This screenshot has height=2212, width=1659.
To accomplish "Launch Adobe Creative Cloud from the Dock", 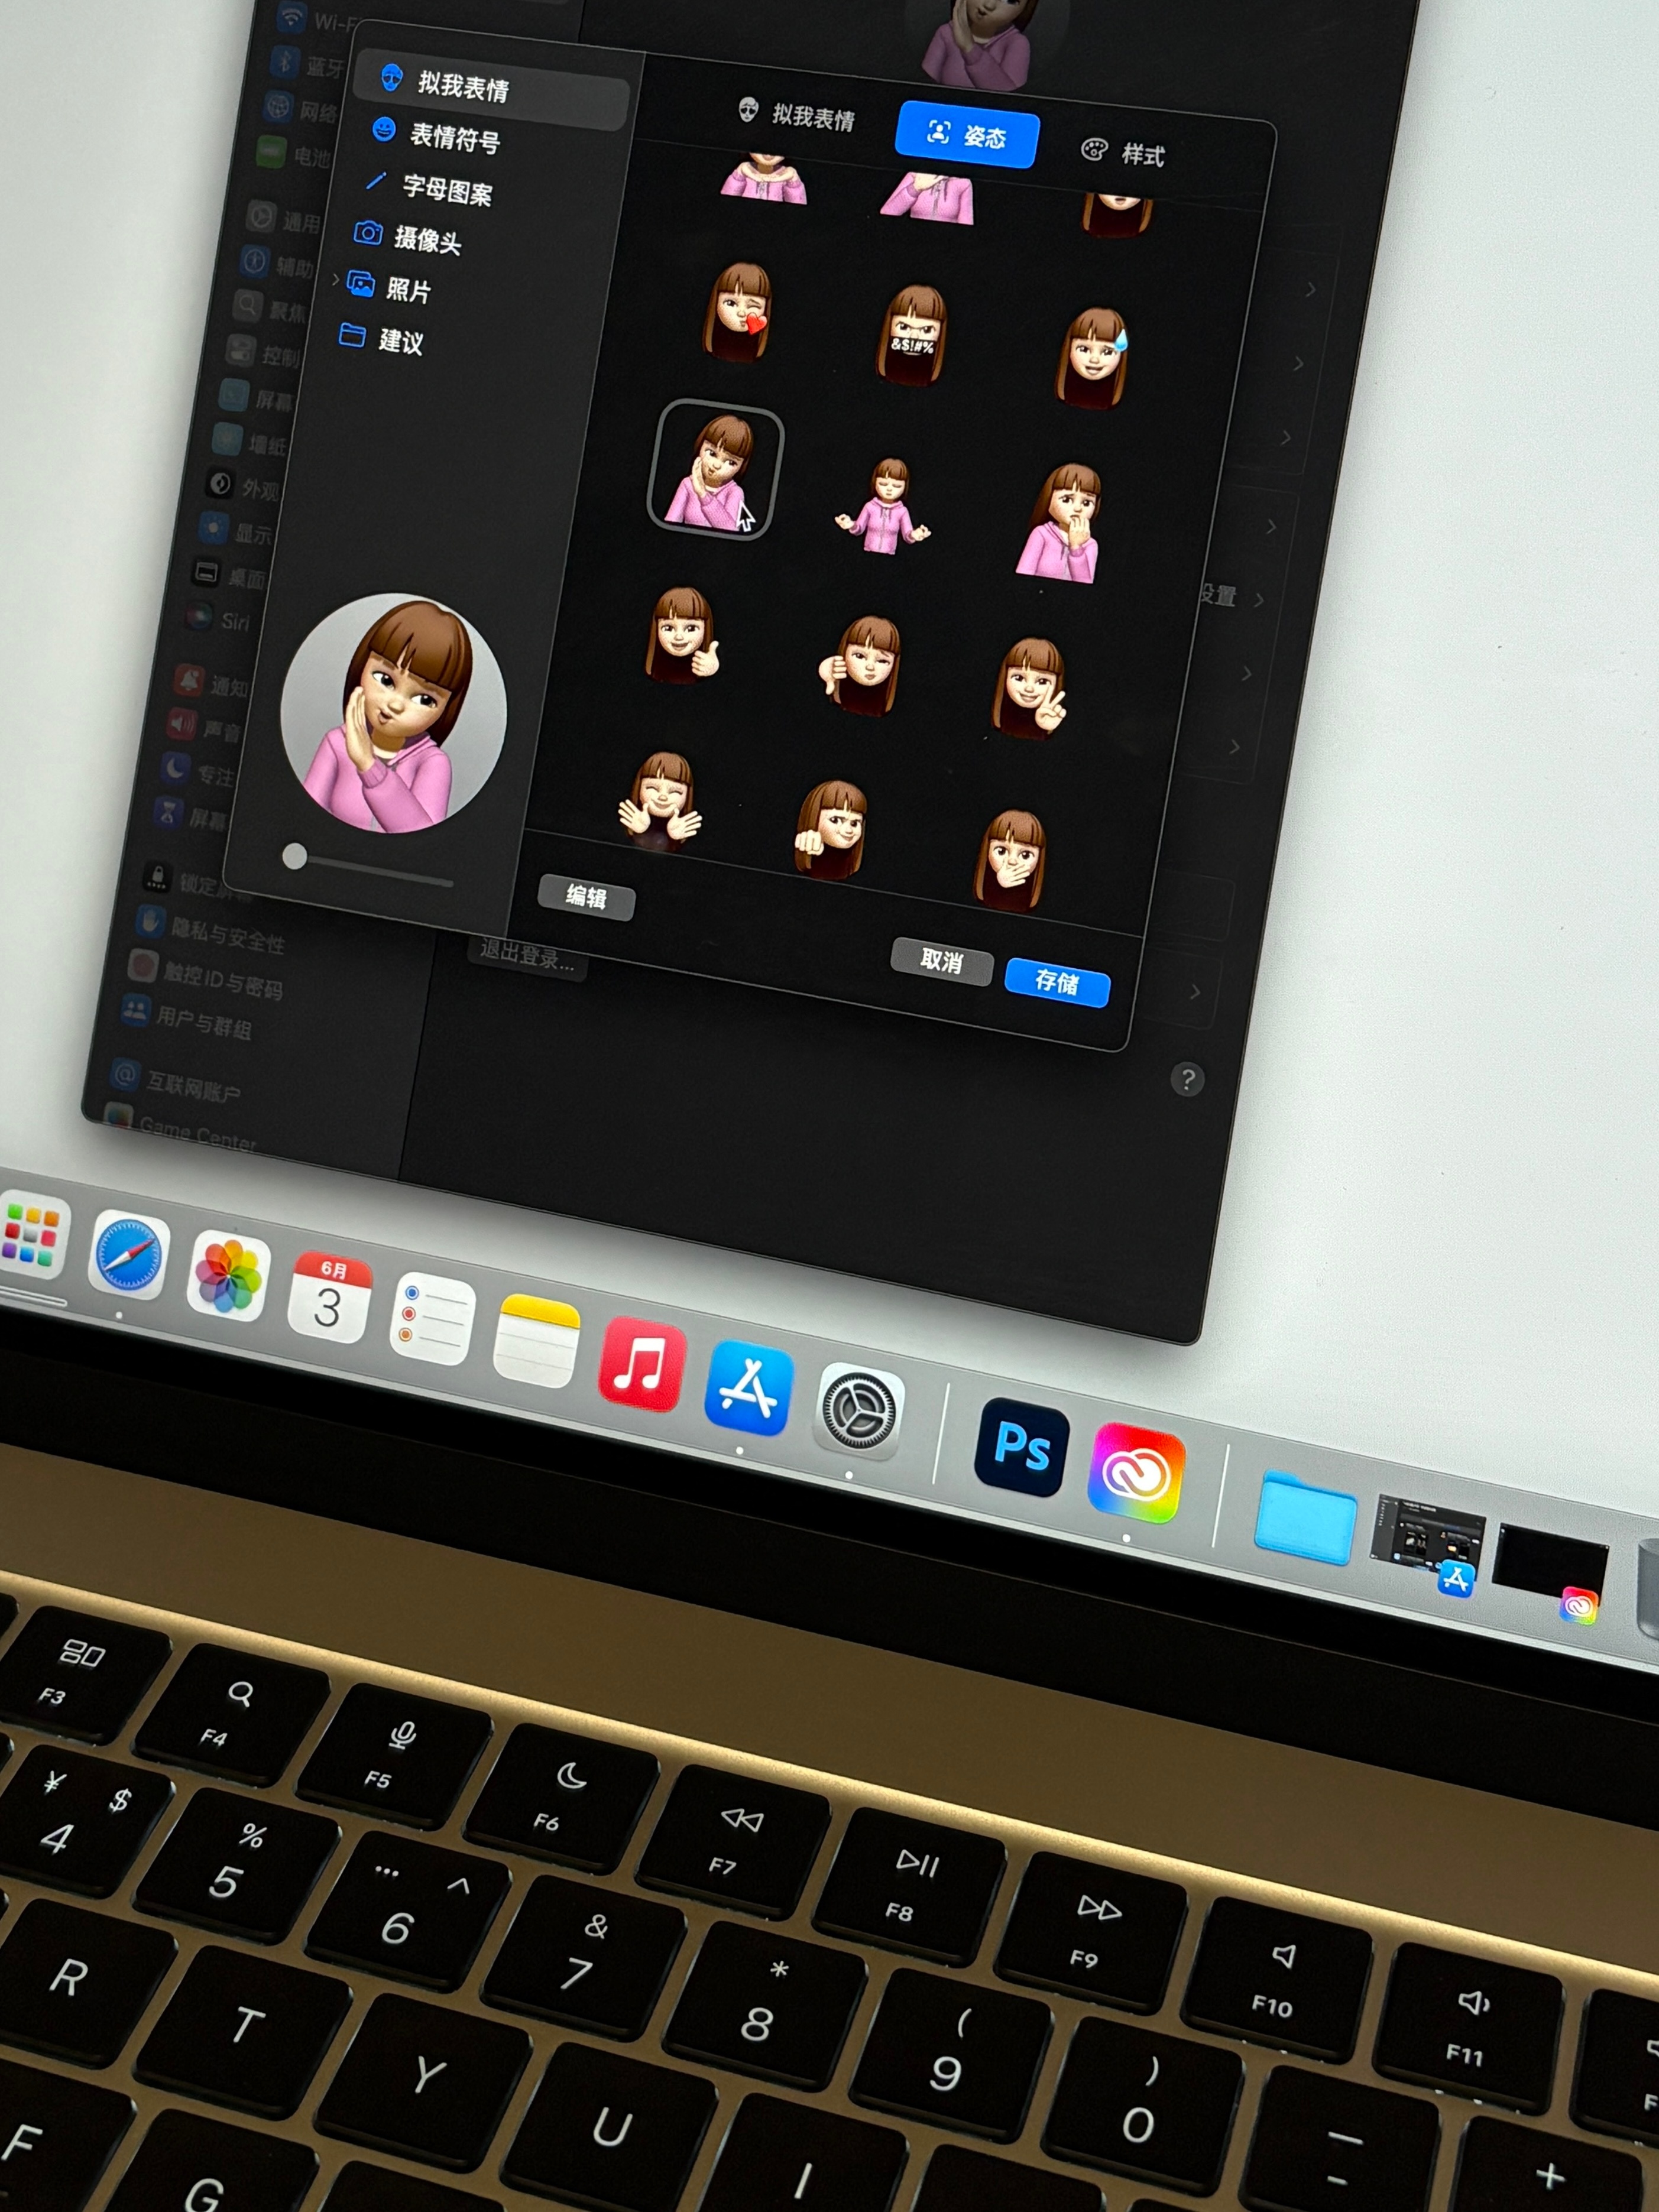I will pyautogui.click(x=1136, y=1473).
